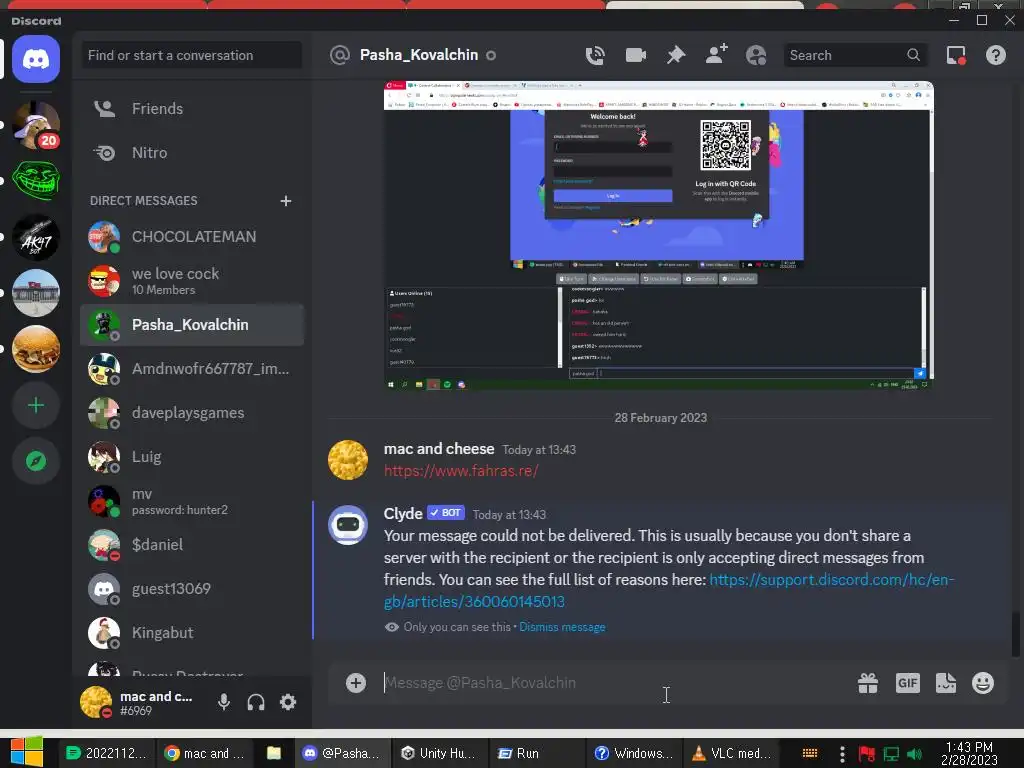Add friends to DM
1024x768 pixels.
[716, 55]
